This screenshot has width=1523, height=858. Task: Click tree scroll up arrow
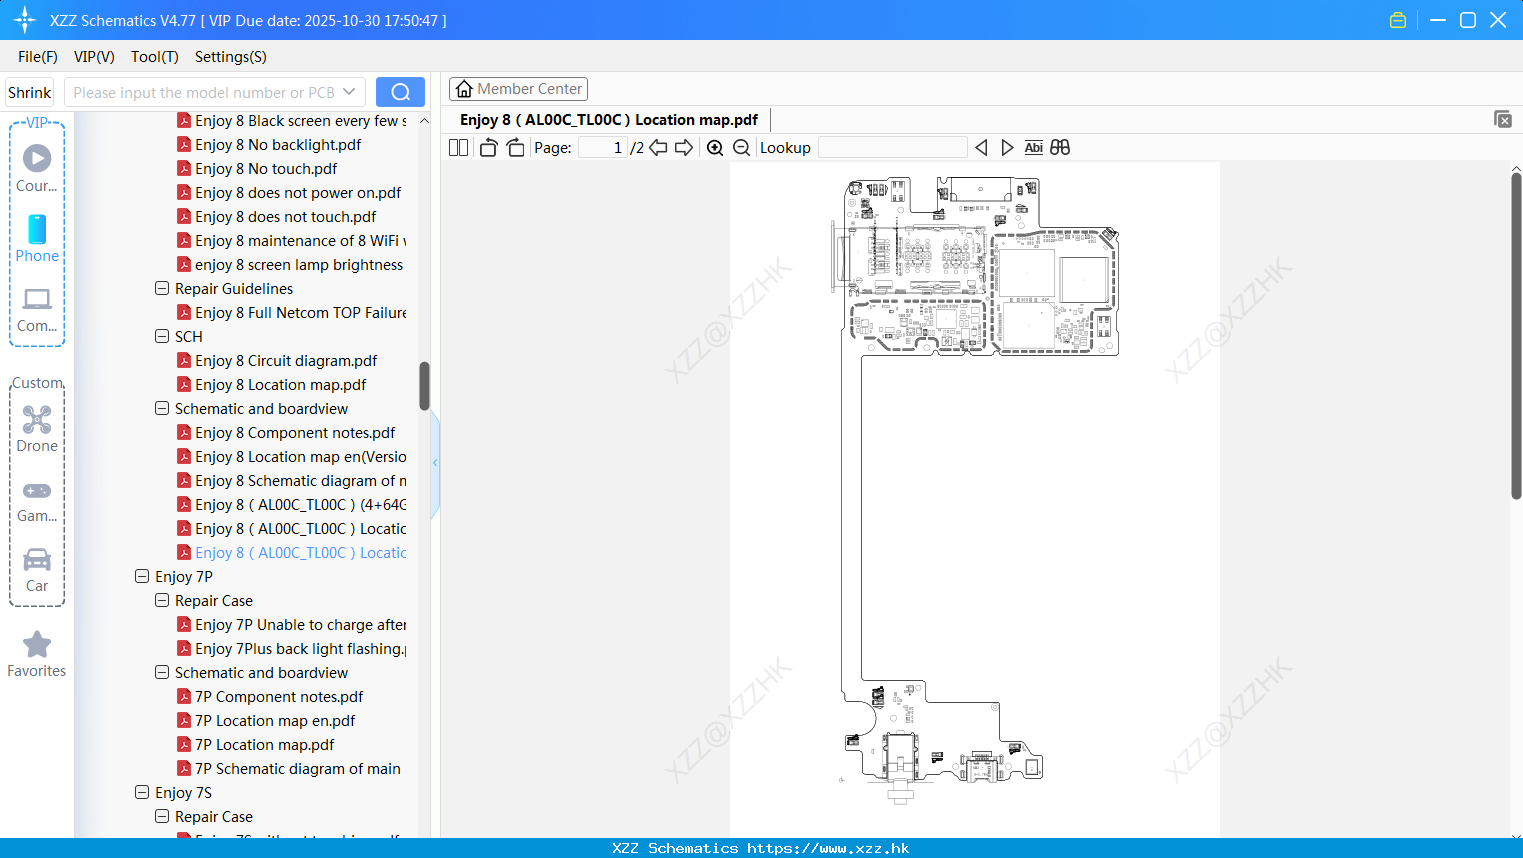tap(424, 120)
